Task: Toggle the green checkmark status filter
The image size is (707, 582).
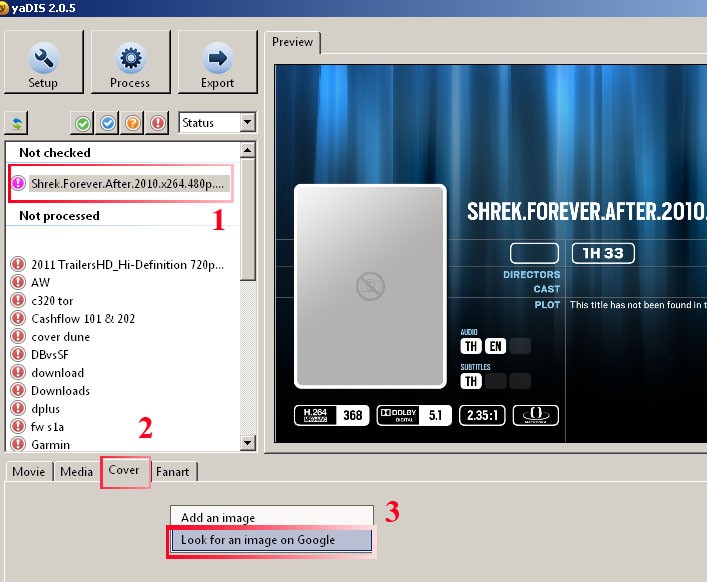Action: pyautogui.click(x=82, y=123)
